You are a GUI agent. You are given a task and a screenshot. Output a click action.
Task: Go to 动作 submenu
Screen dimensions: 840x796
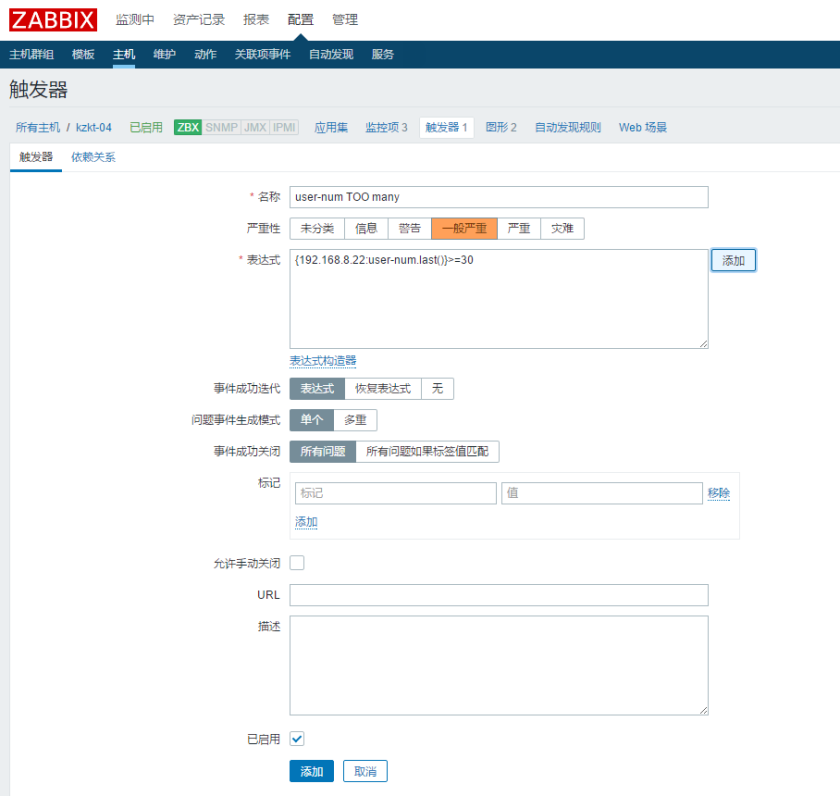[x=205, y=54]
